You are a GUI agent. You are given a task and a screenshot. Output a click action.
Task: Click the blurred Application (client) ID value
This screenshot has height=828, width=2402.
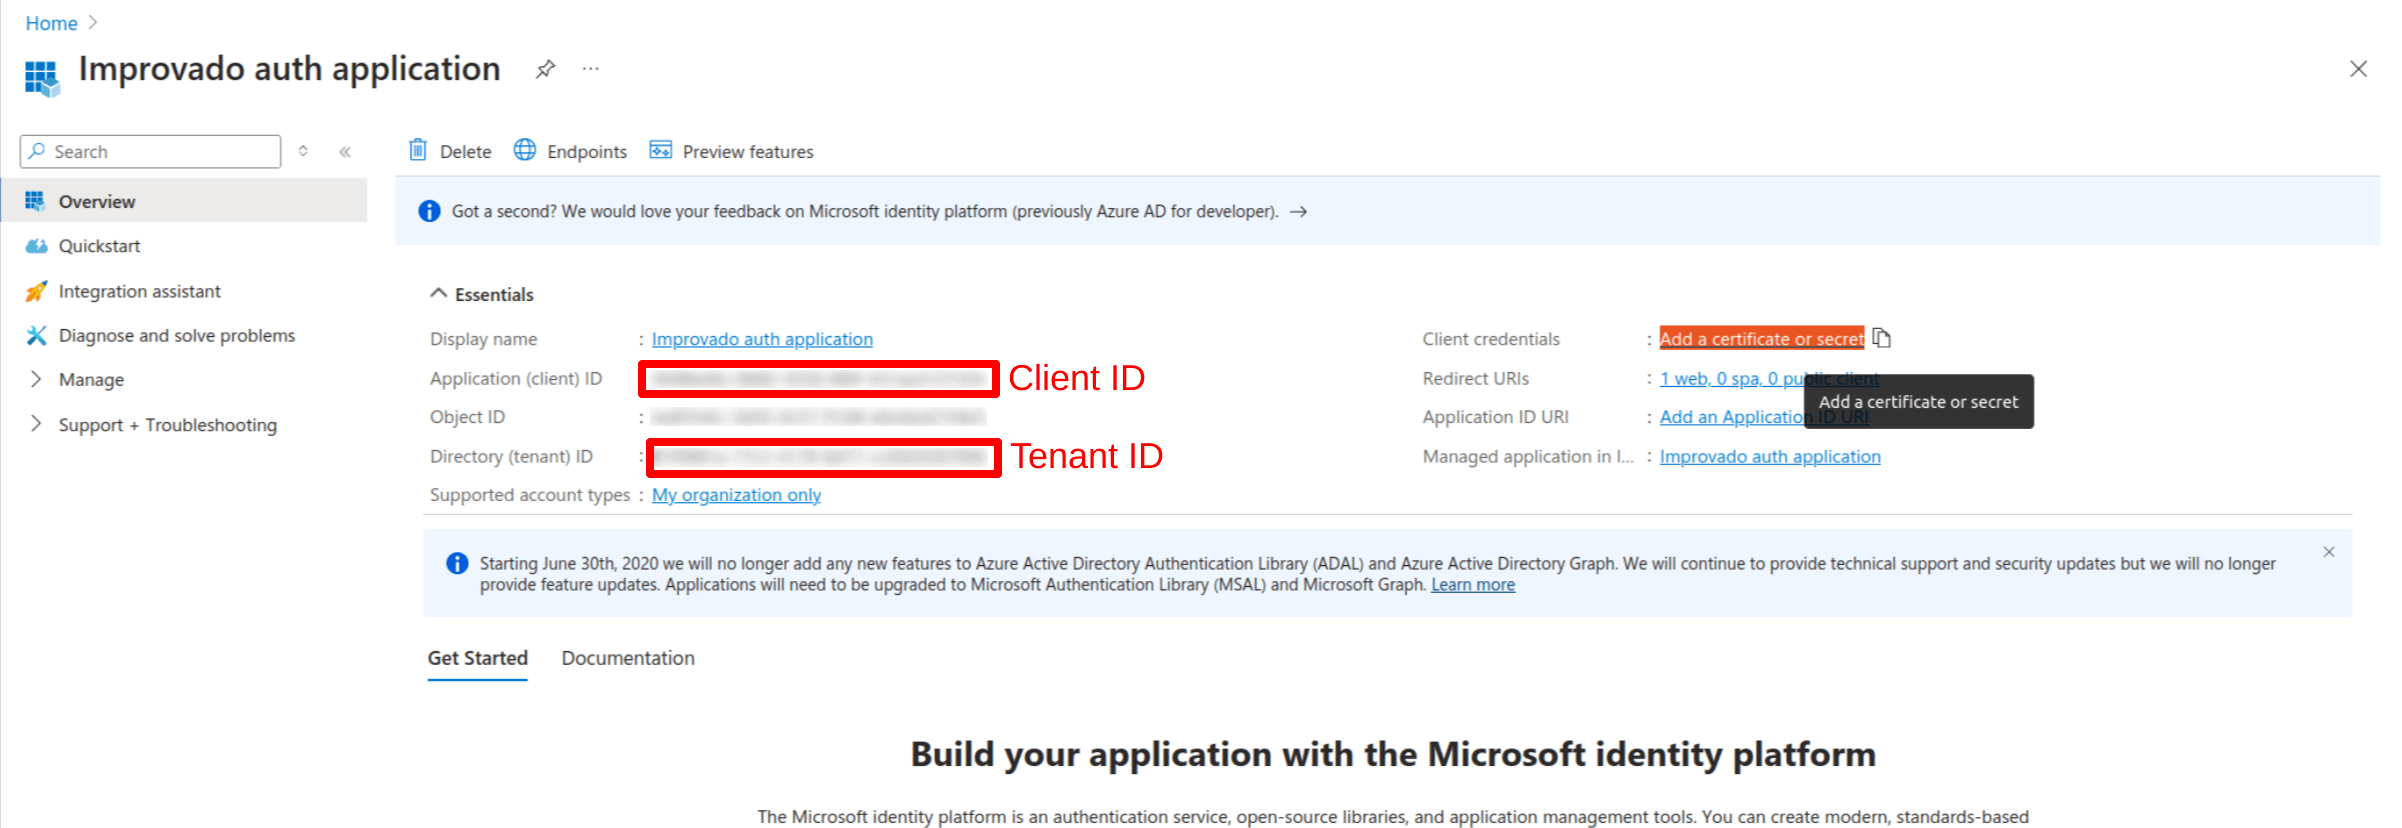coord(819,378)
